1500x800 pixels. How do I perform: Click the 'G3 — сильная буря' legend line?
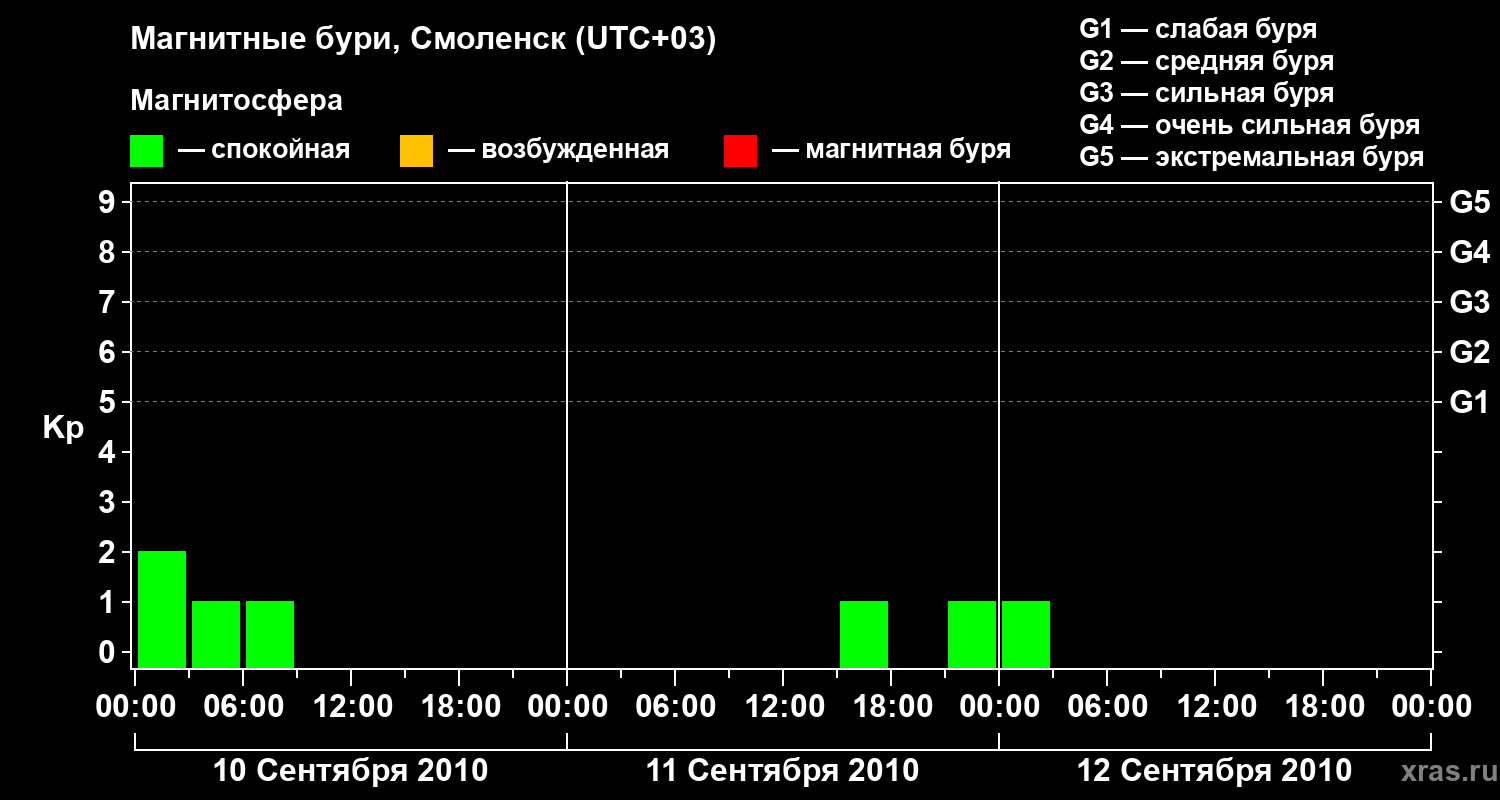click(x=1206, y=93)
